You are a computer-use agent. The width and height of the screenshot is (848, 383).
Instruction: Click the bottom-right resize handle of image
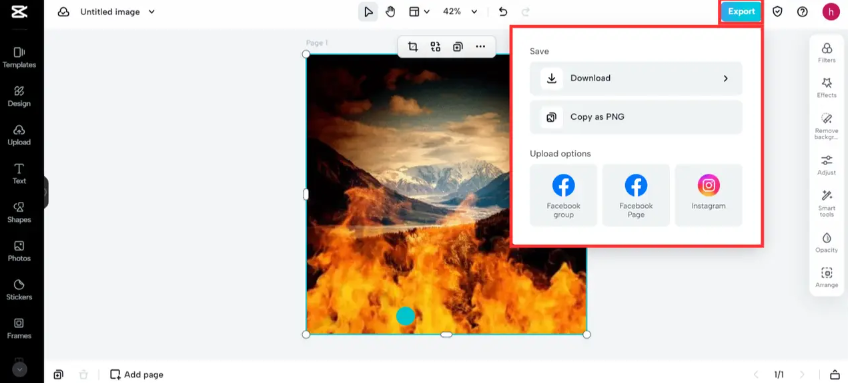pos(587,334)
